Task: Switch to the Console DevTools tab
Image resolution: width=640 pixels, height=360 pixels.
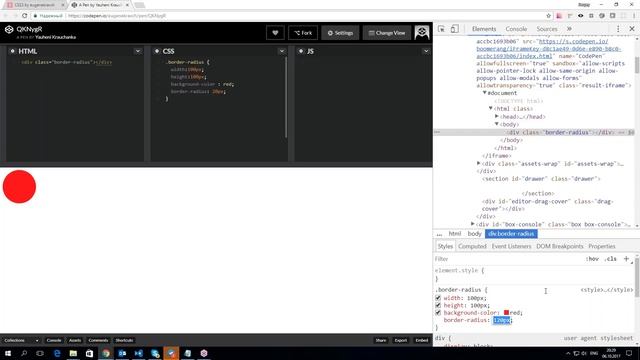Action: (x=516, y=29)
